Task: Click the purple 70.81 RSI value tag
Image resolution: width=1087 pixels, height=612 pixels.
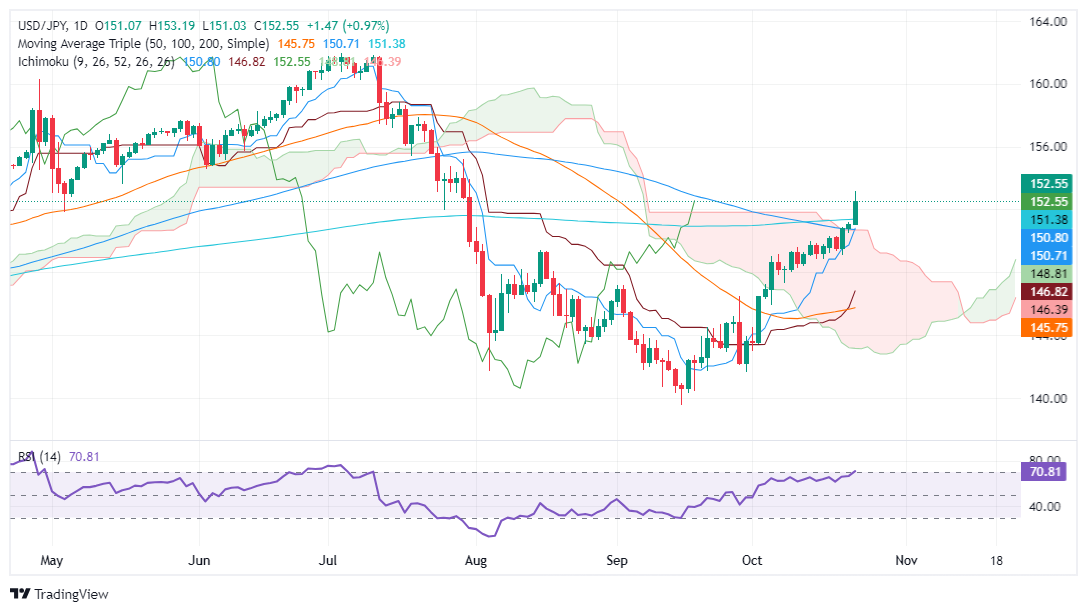Action: coord(1047,472)
